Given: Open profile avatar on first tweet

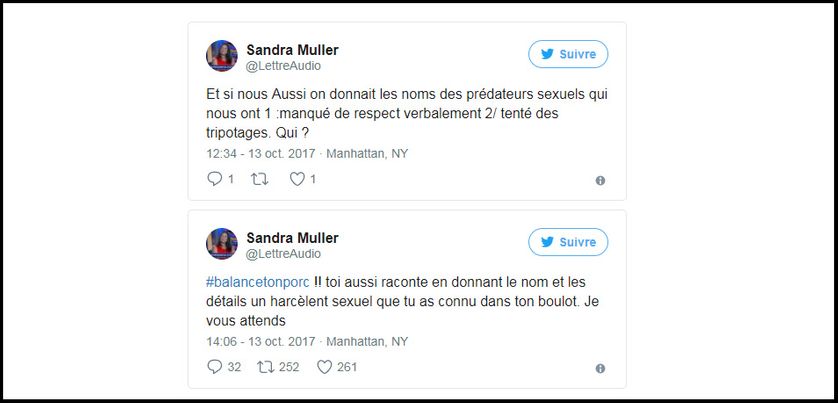Looking at the screenshot, I should tap(222, 56).
